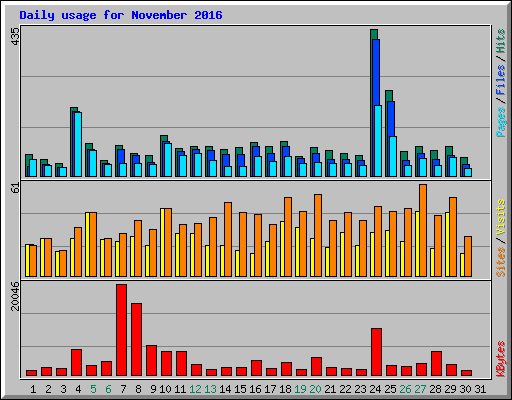Click the Pages legend label
Image resolution: width=512 pixels, height=400 pixels.
(501, 122)
